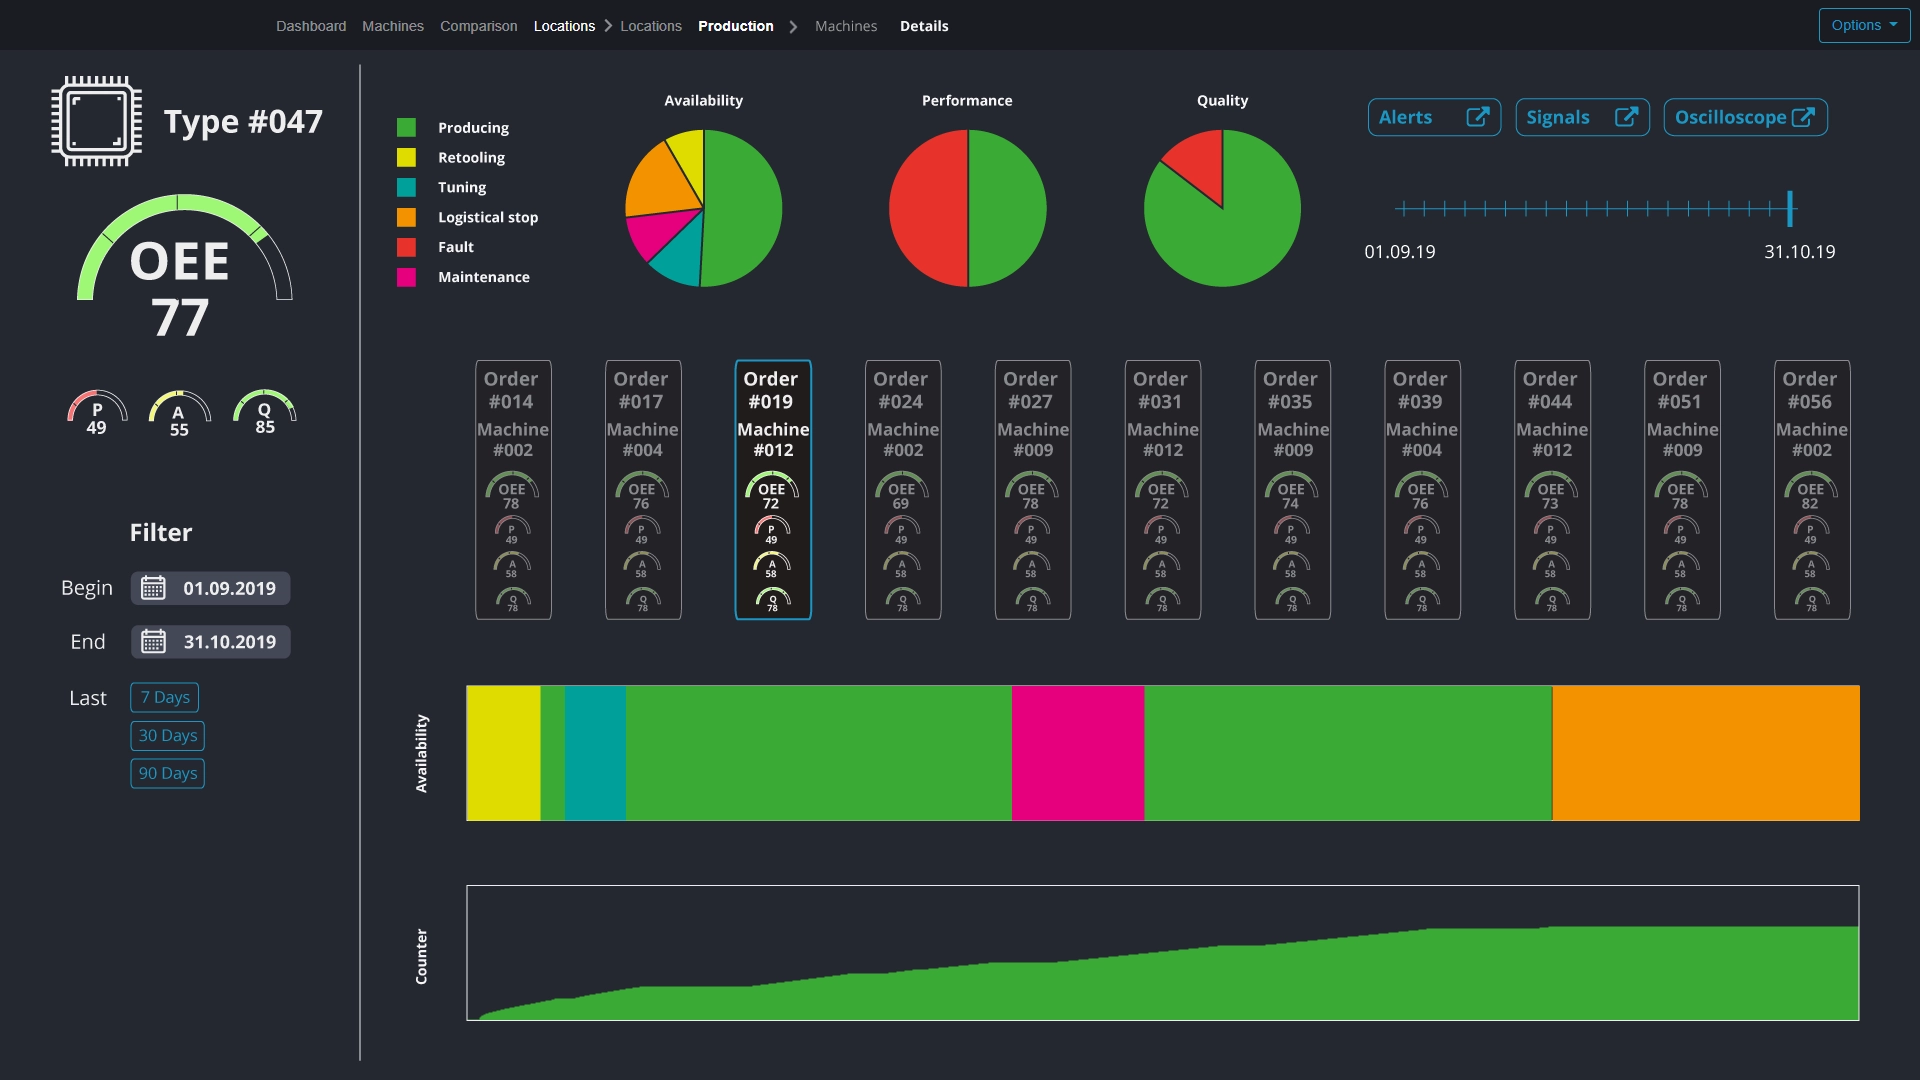Viewport: 1920px width, 1080px height.
Task: Click the calendar icon for Begin date
Action: [153, 588]
